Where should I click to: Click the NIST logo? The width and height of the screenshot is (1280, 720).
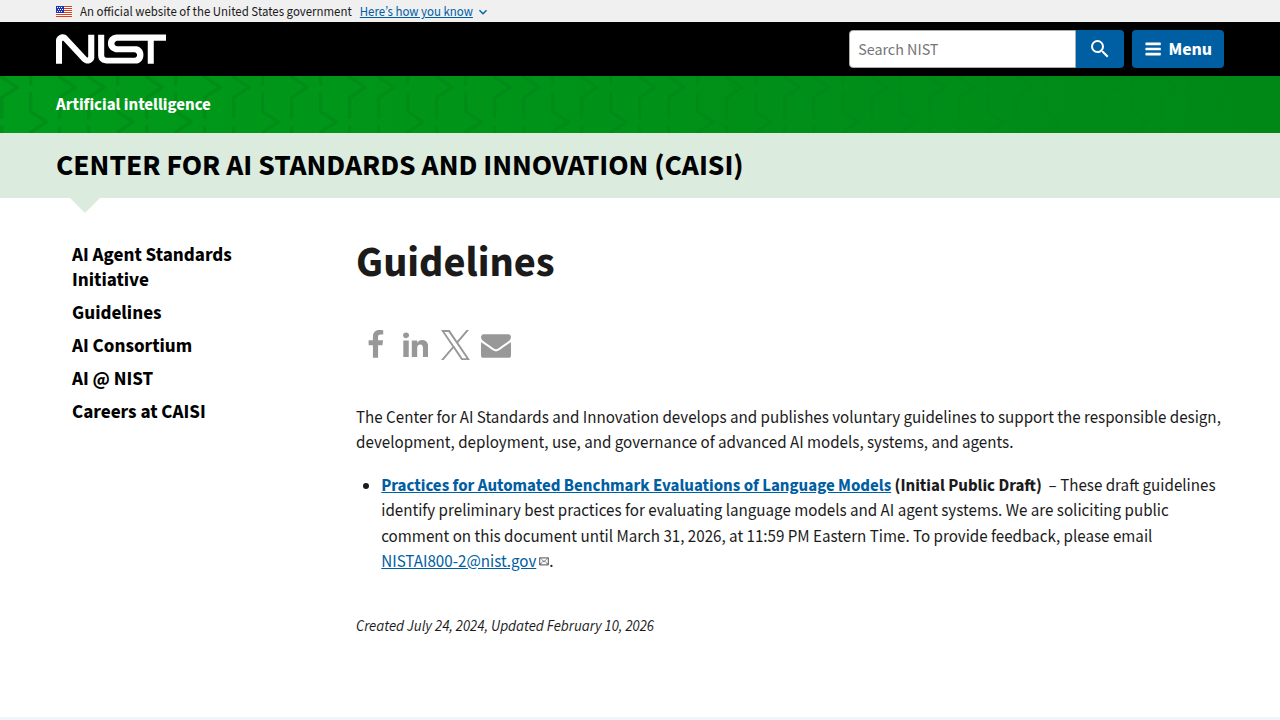click(x=111, y=49)
